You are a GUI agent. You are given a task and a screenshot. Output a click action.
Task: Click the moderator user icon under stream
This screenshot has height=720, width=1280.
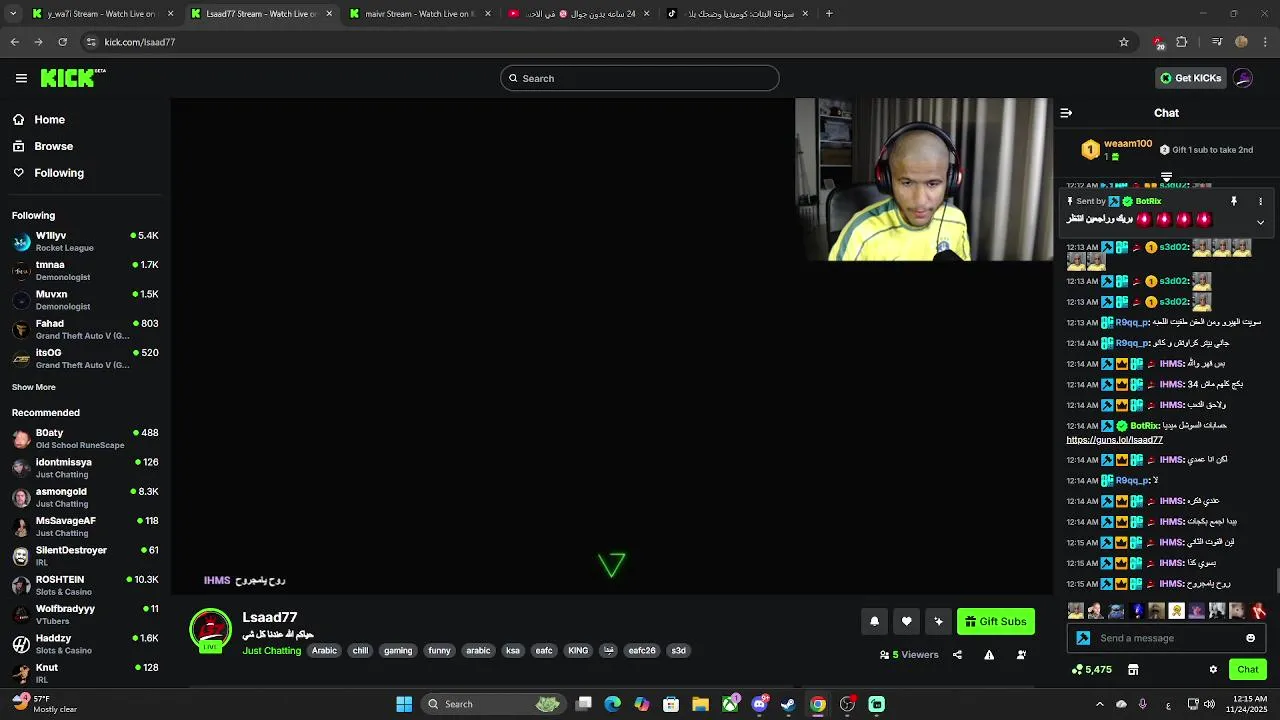click(x=1021, y=655)
